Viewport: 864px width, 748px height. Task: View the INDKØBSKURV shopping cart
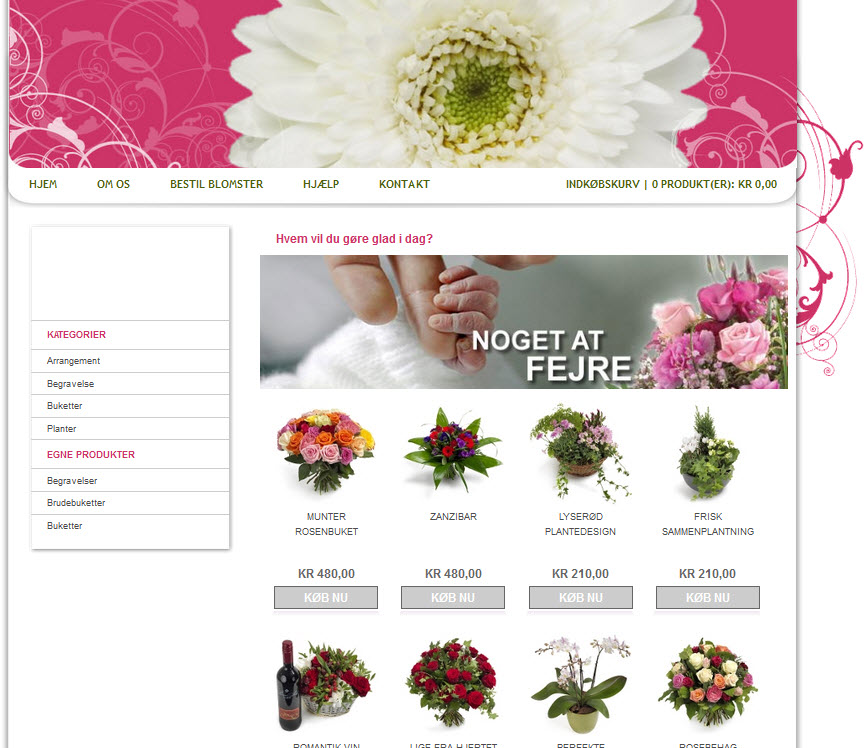click(x=671, y=184)
